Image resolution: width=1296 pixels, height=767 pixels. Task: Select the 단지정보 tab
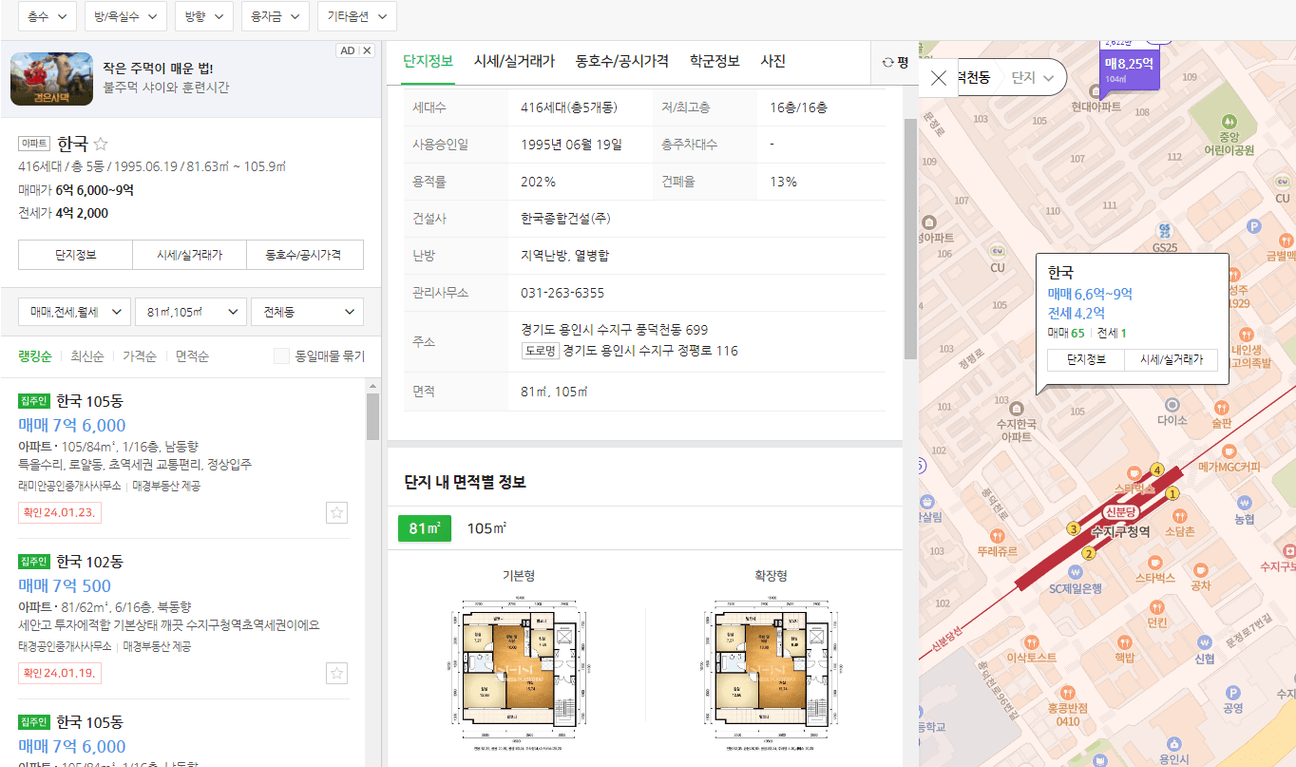click(428, 61)
